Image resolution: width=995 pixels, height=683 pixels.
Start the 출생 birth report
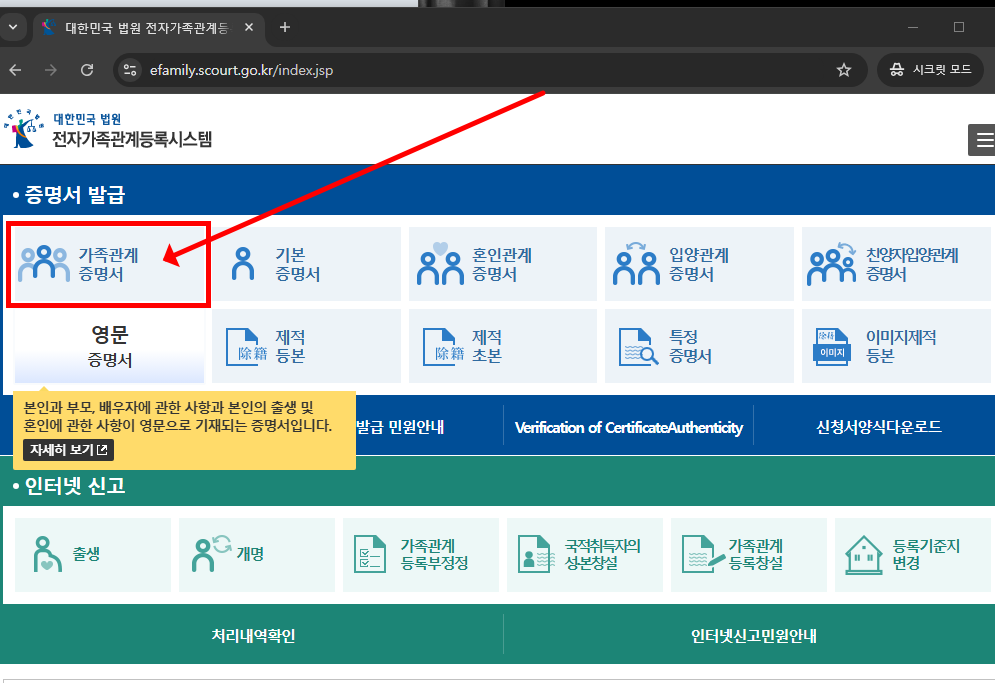(93, 555)
